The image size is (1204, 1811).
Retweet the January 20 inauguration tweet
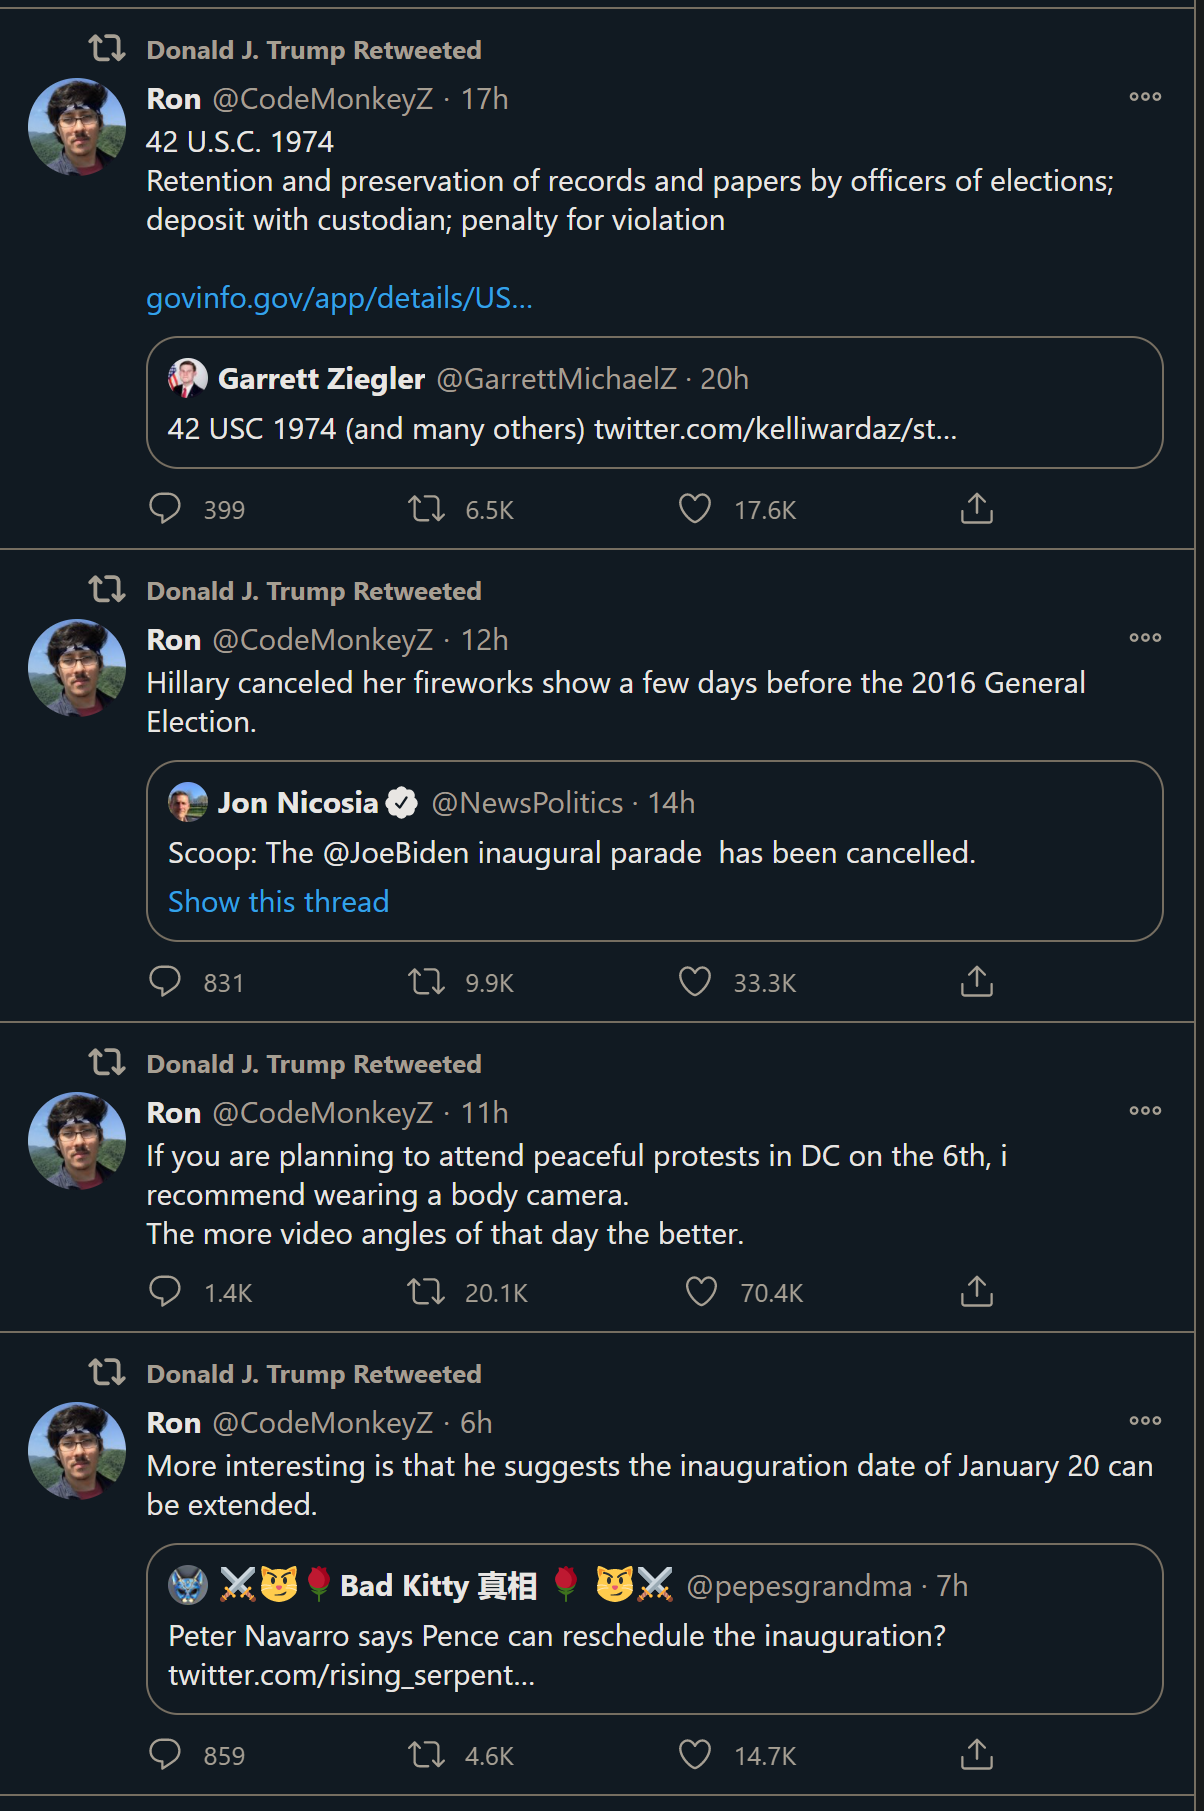click(427, 1755)
